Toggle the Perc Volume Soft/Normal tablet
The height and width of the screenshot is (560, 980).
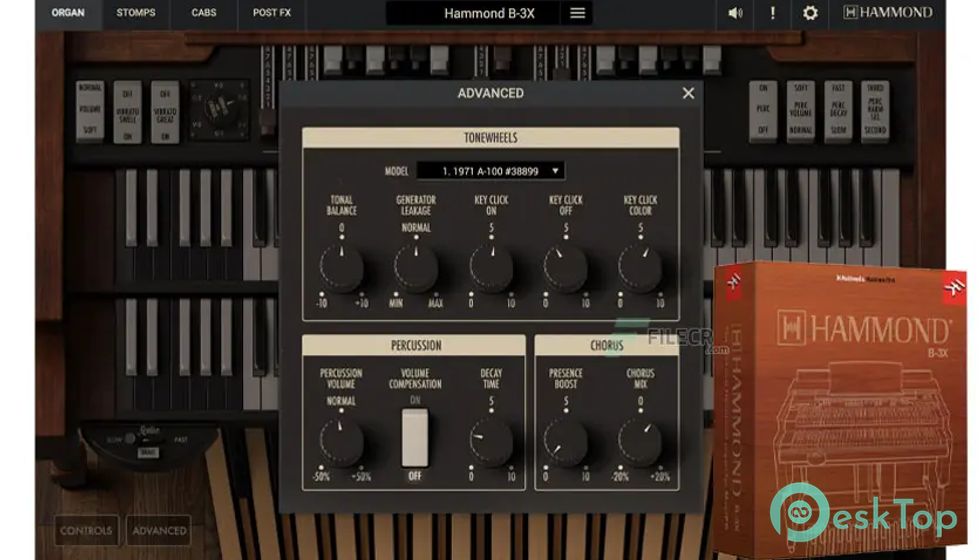point(801,110)
